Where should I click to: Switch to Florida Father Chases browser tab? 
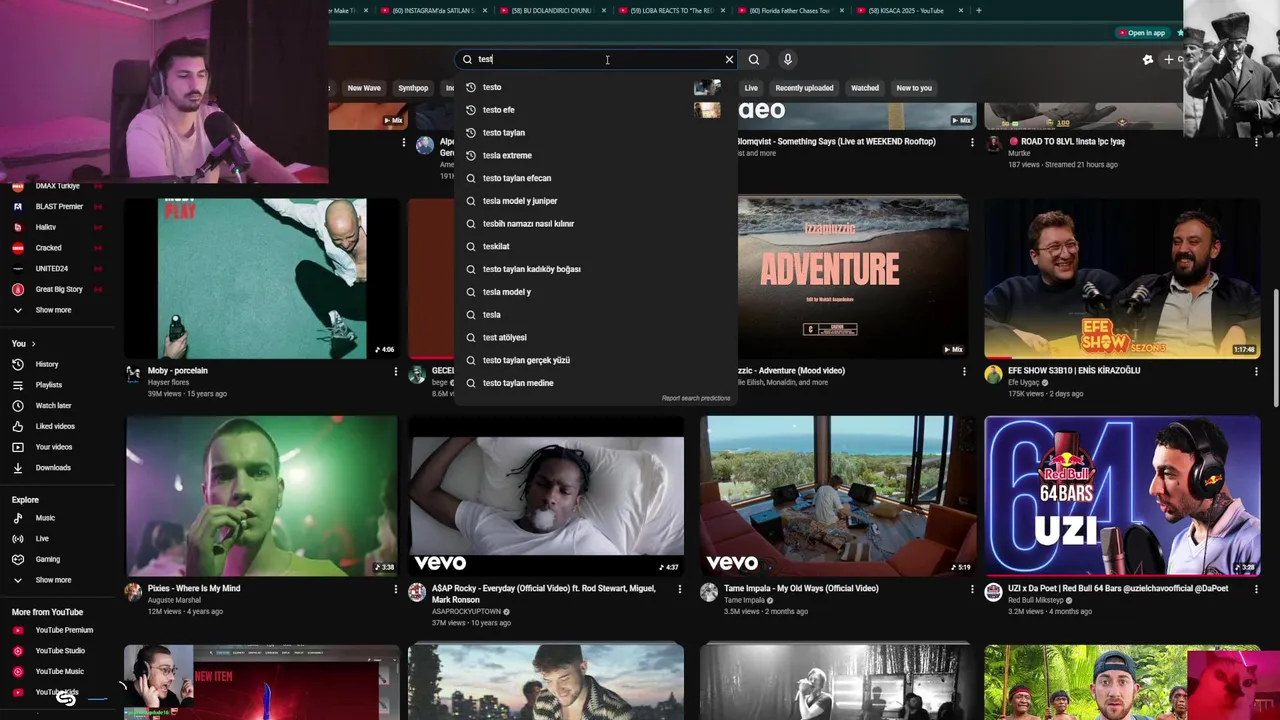[790, 10]
